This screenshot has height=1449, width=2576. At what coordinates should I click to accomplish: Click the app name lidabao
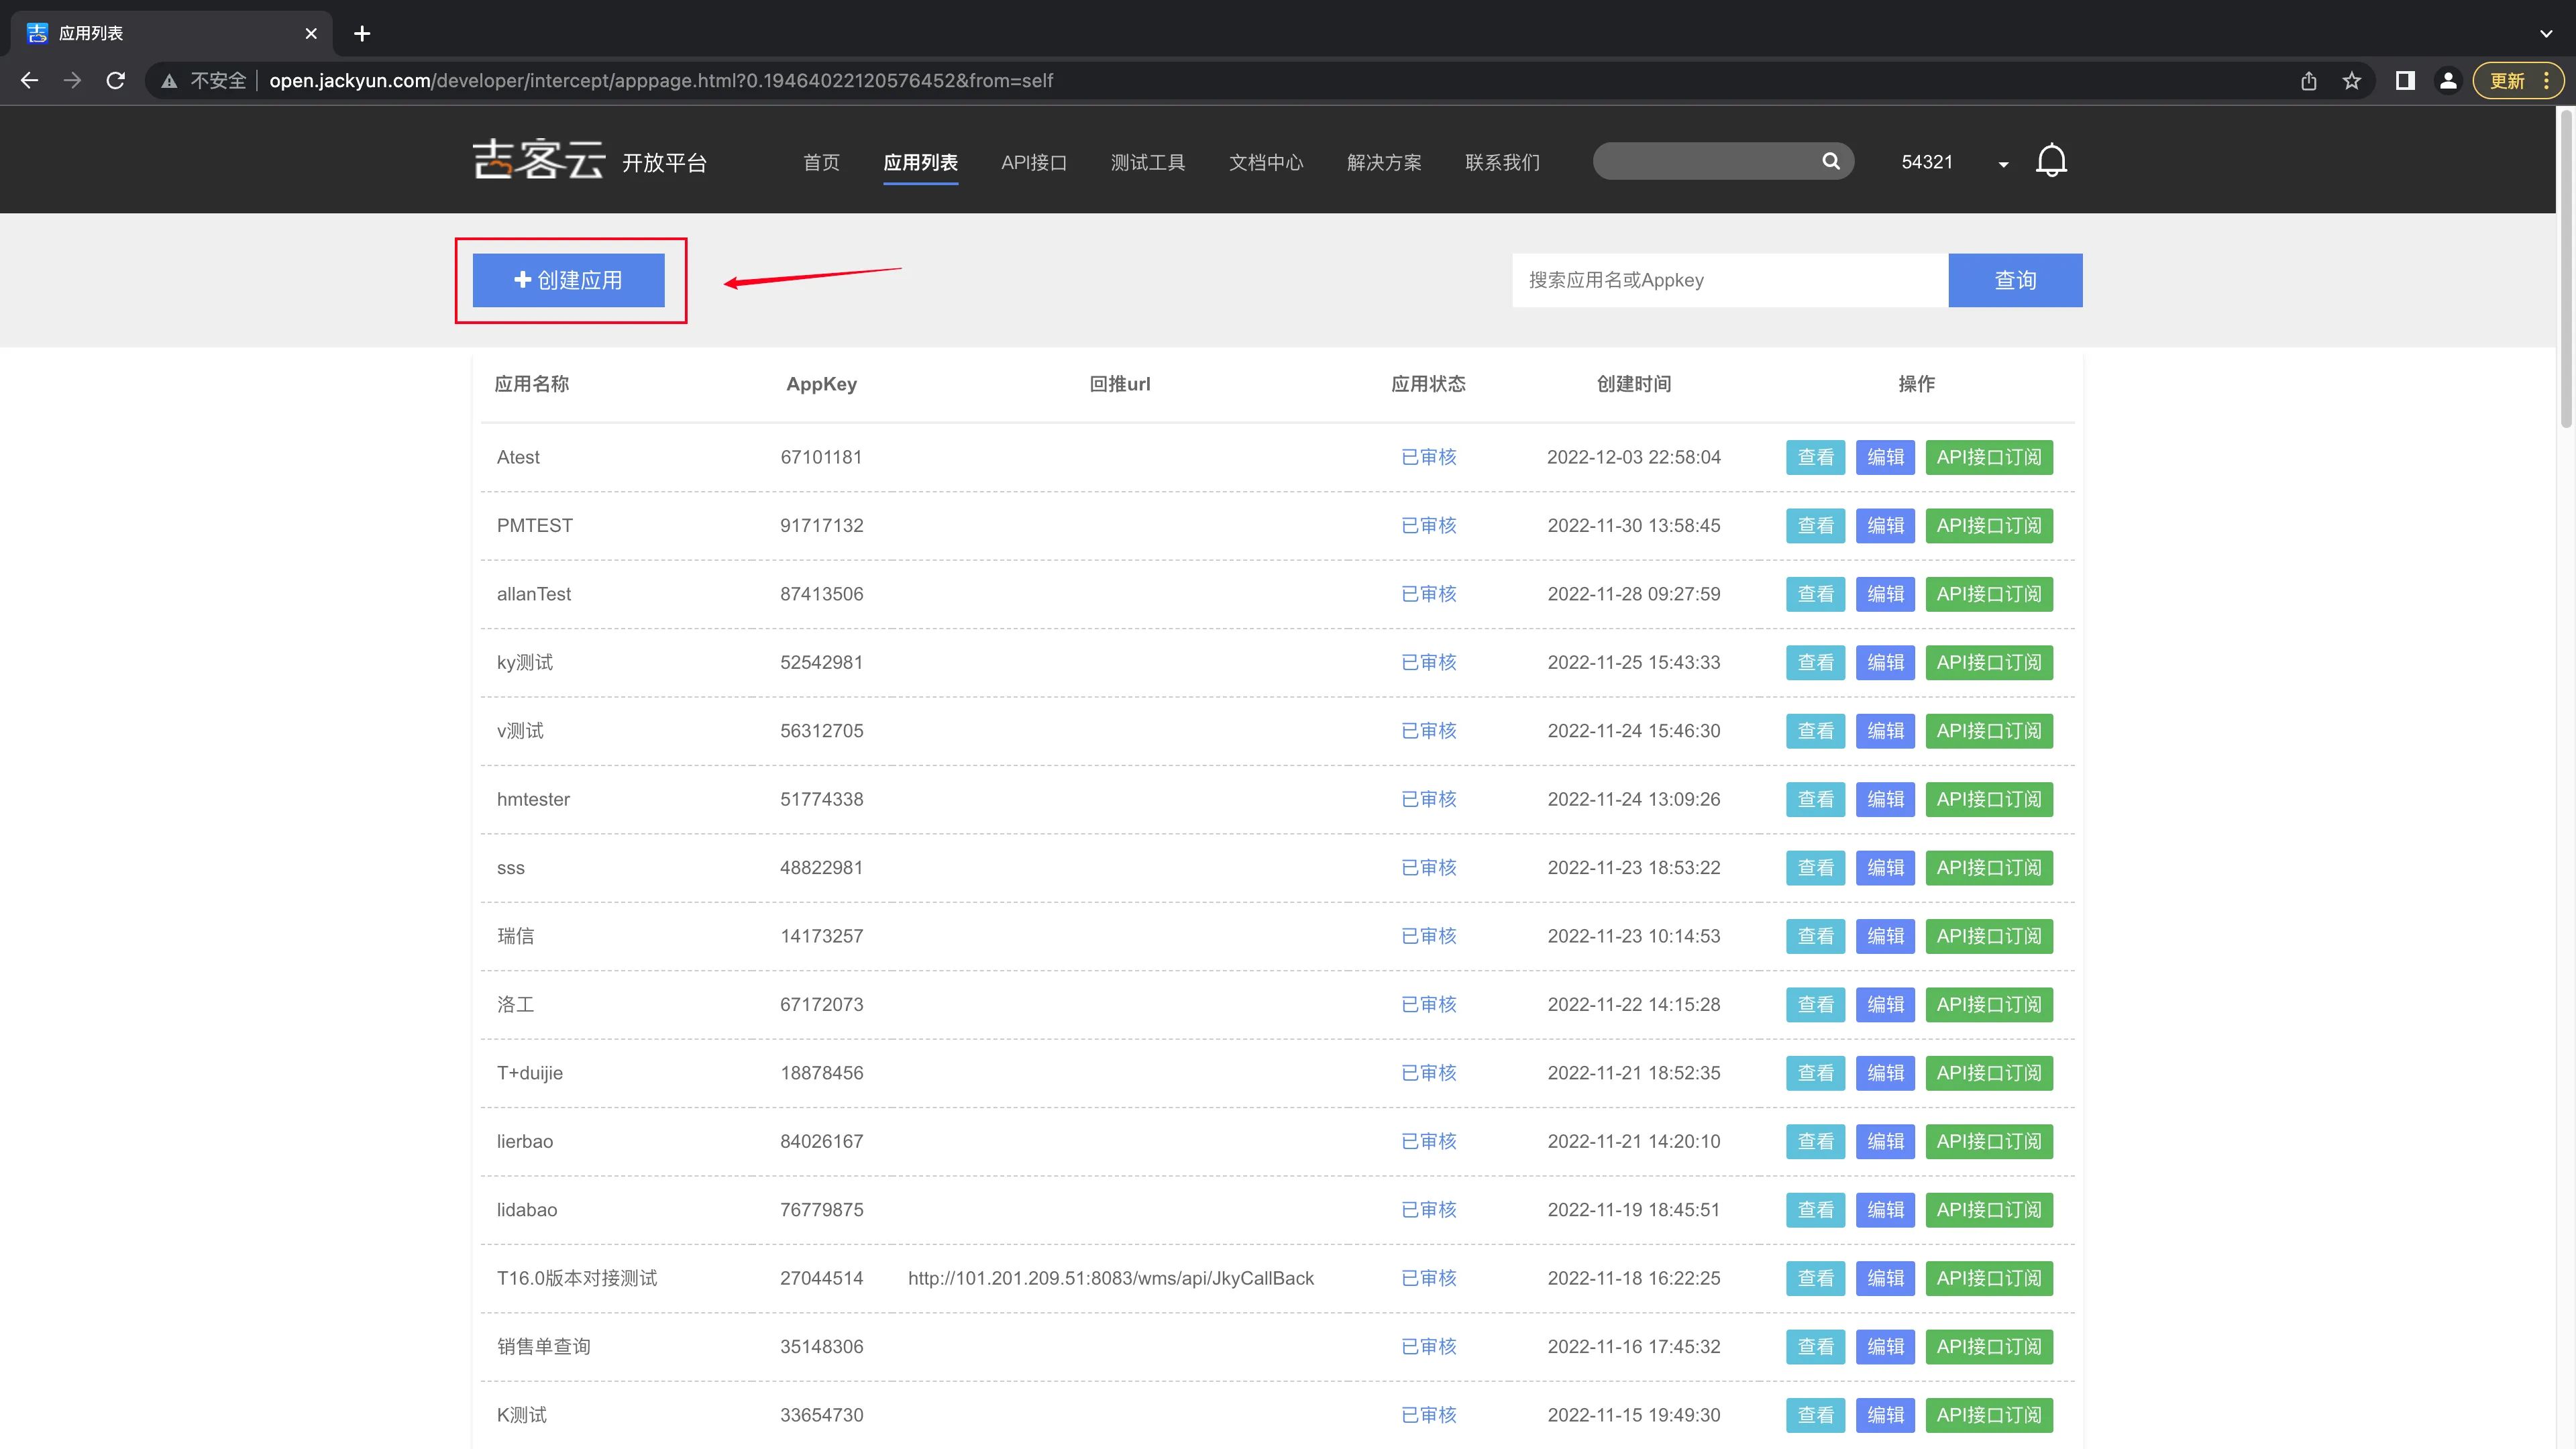(x=527, y=1210)
